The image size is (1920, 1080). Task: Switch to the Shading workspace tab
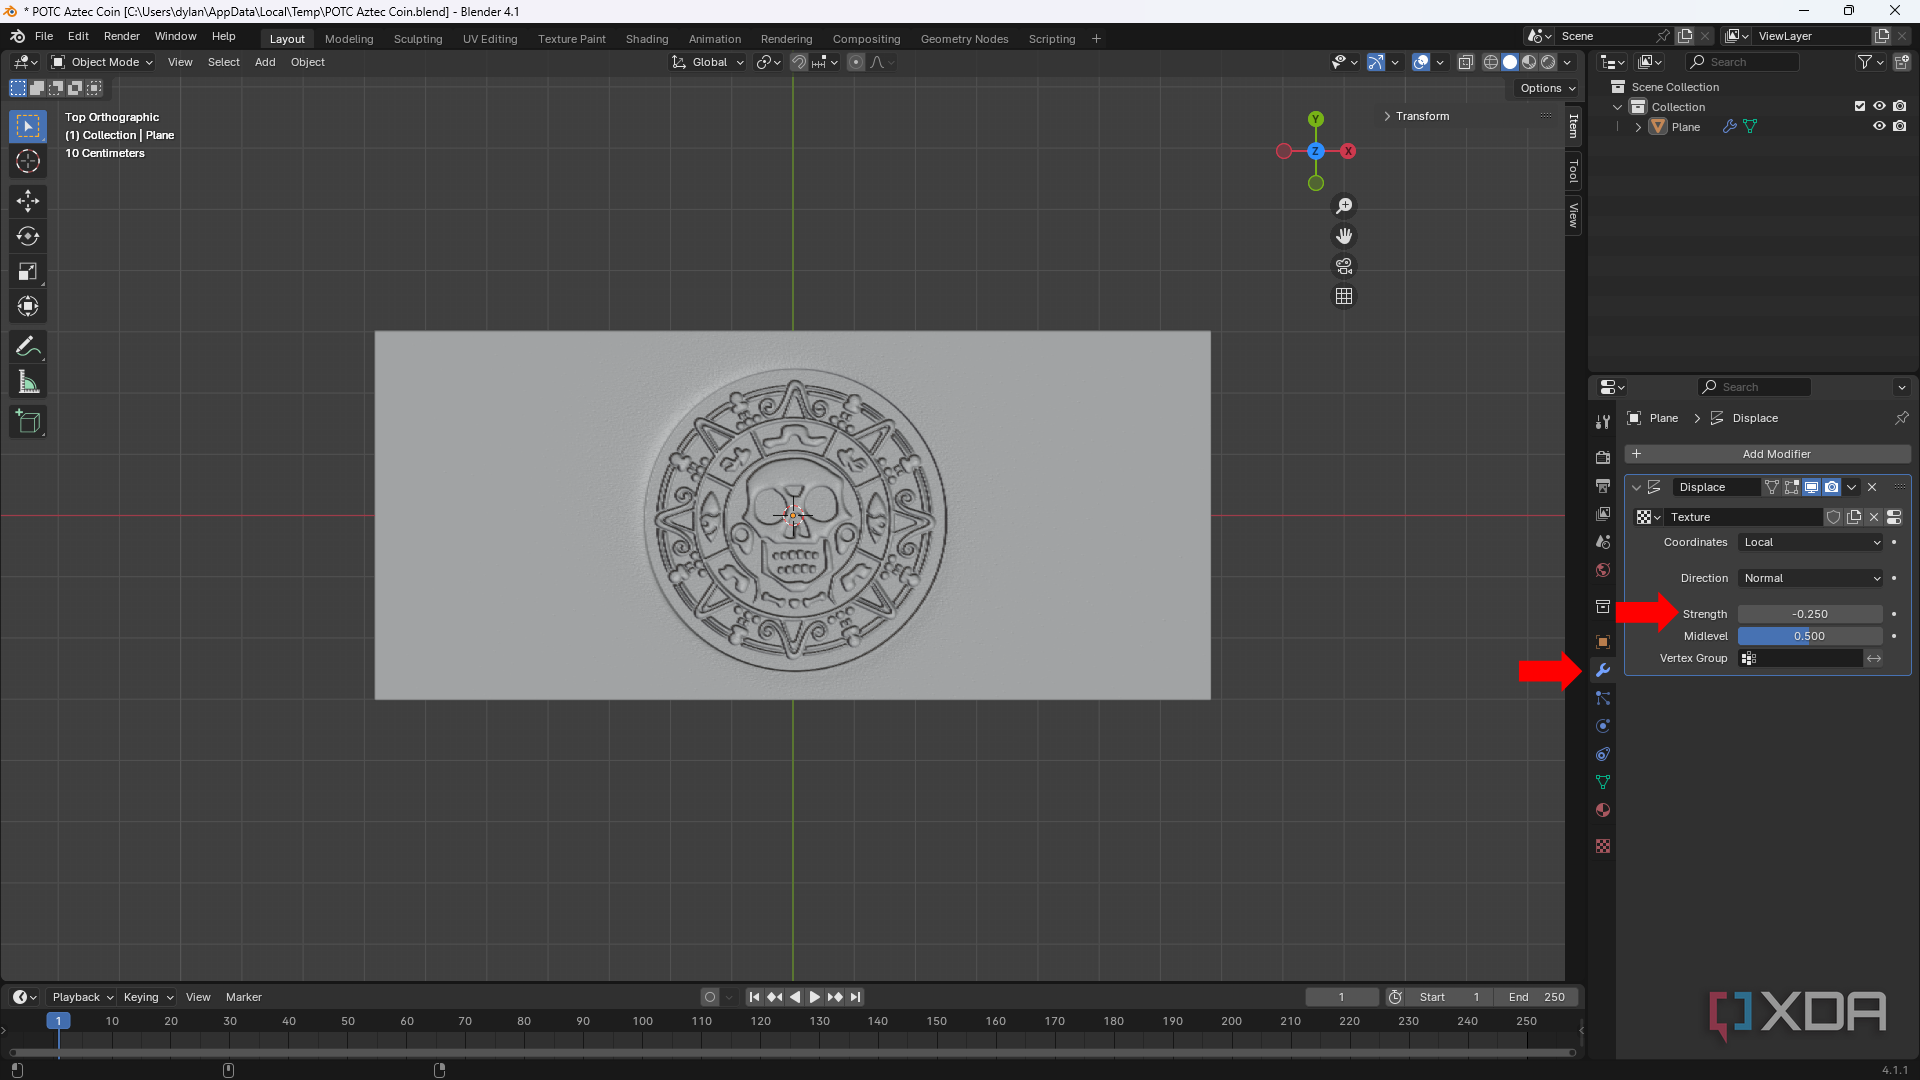click(647, 38)
